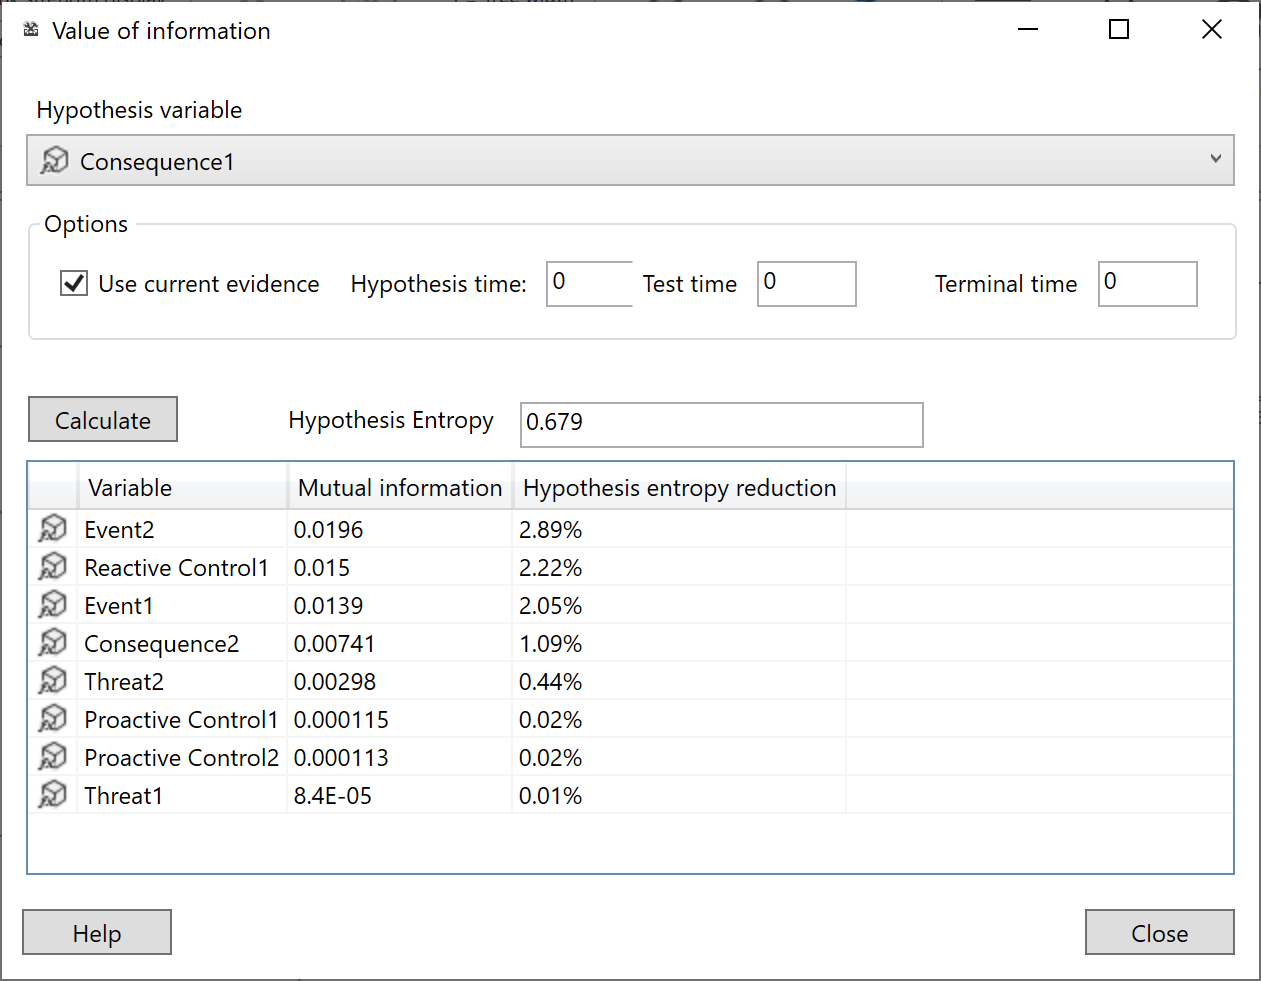This screenshot has height=981, width=1261.
Task: Click the Hypothesis Entropy value field
Action: [x=721, y=424]
